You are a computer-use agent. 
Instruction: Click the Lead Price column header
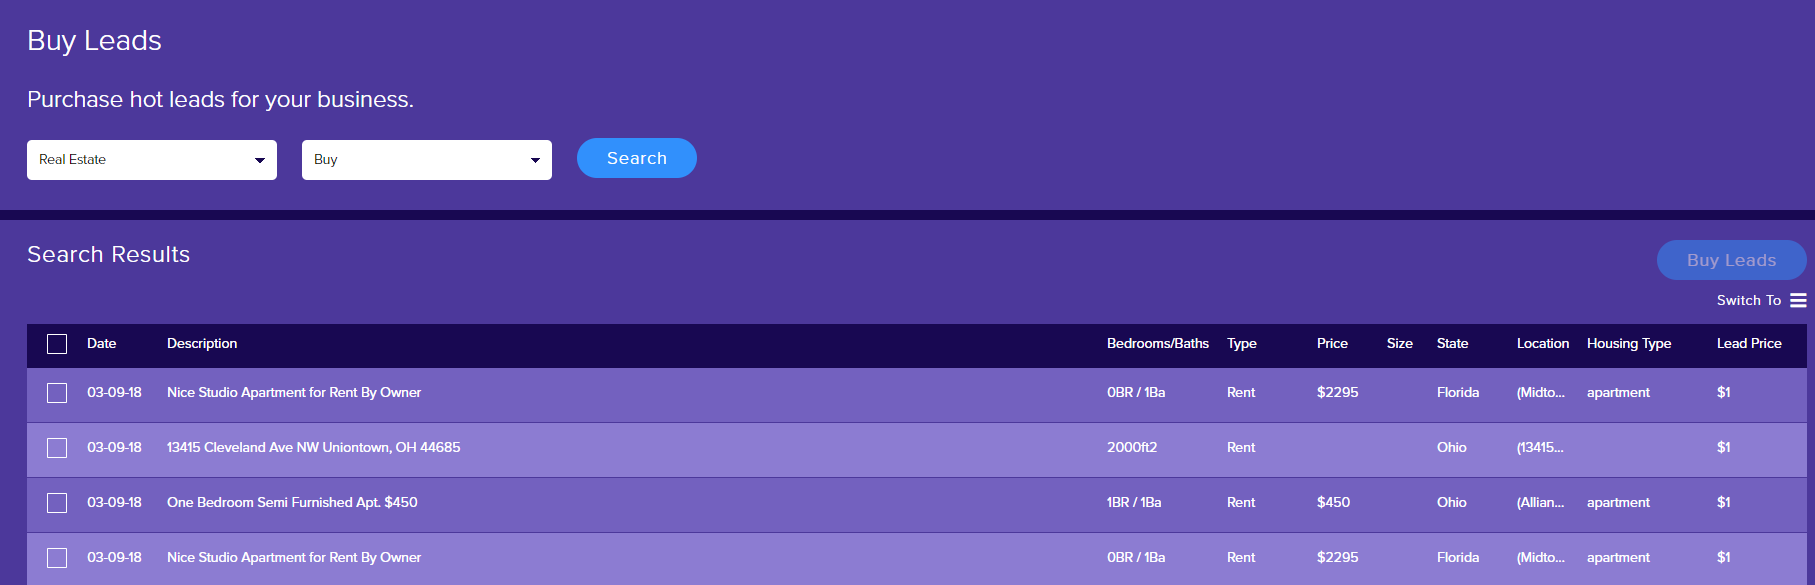(1749, 343)
